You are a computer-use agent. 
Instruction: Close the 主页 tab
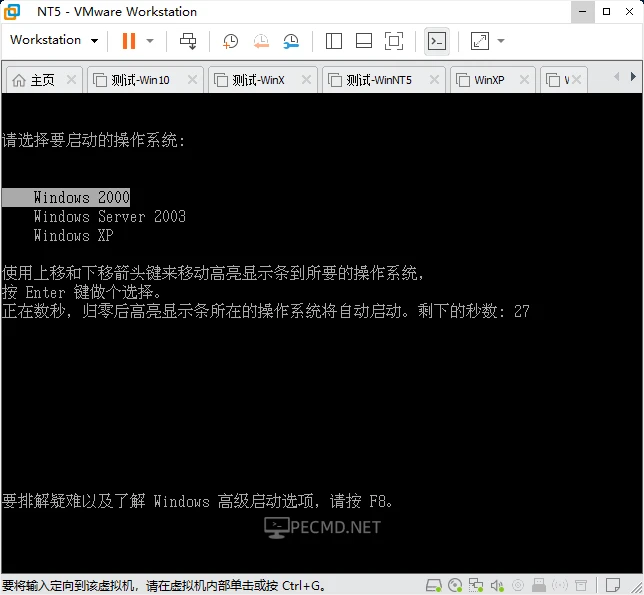[x=71, y=80]
